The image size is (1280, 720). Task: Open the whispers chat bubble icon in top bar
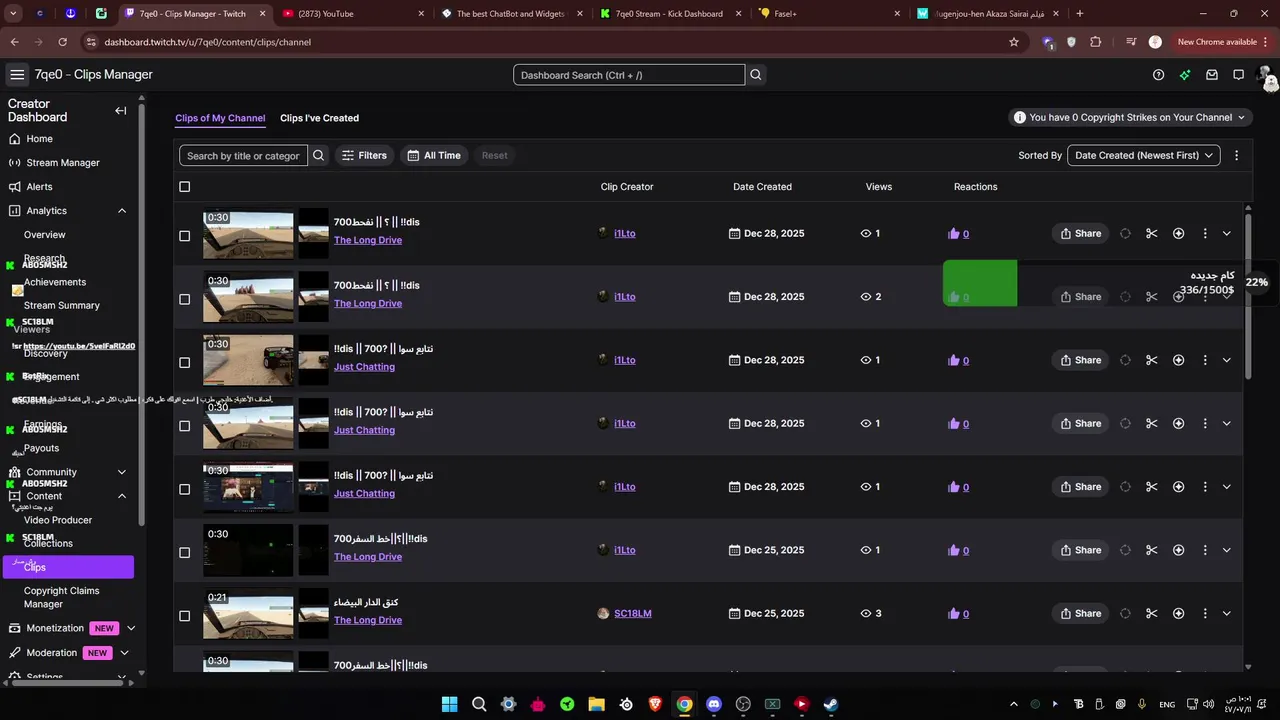(x=1238, y=75)
